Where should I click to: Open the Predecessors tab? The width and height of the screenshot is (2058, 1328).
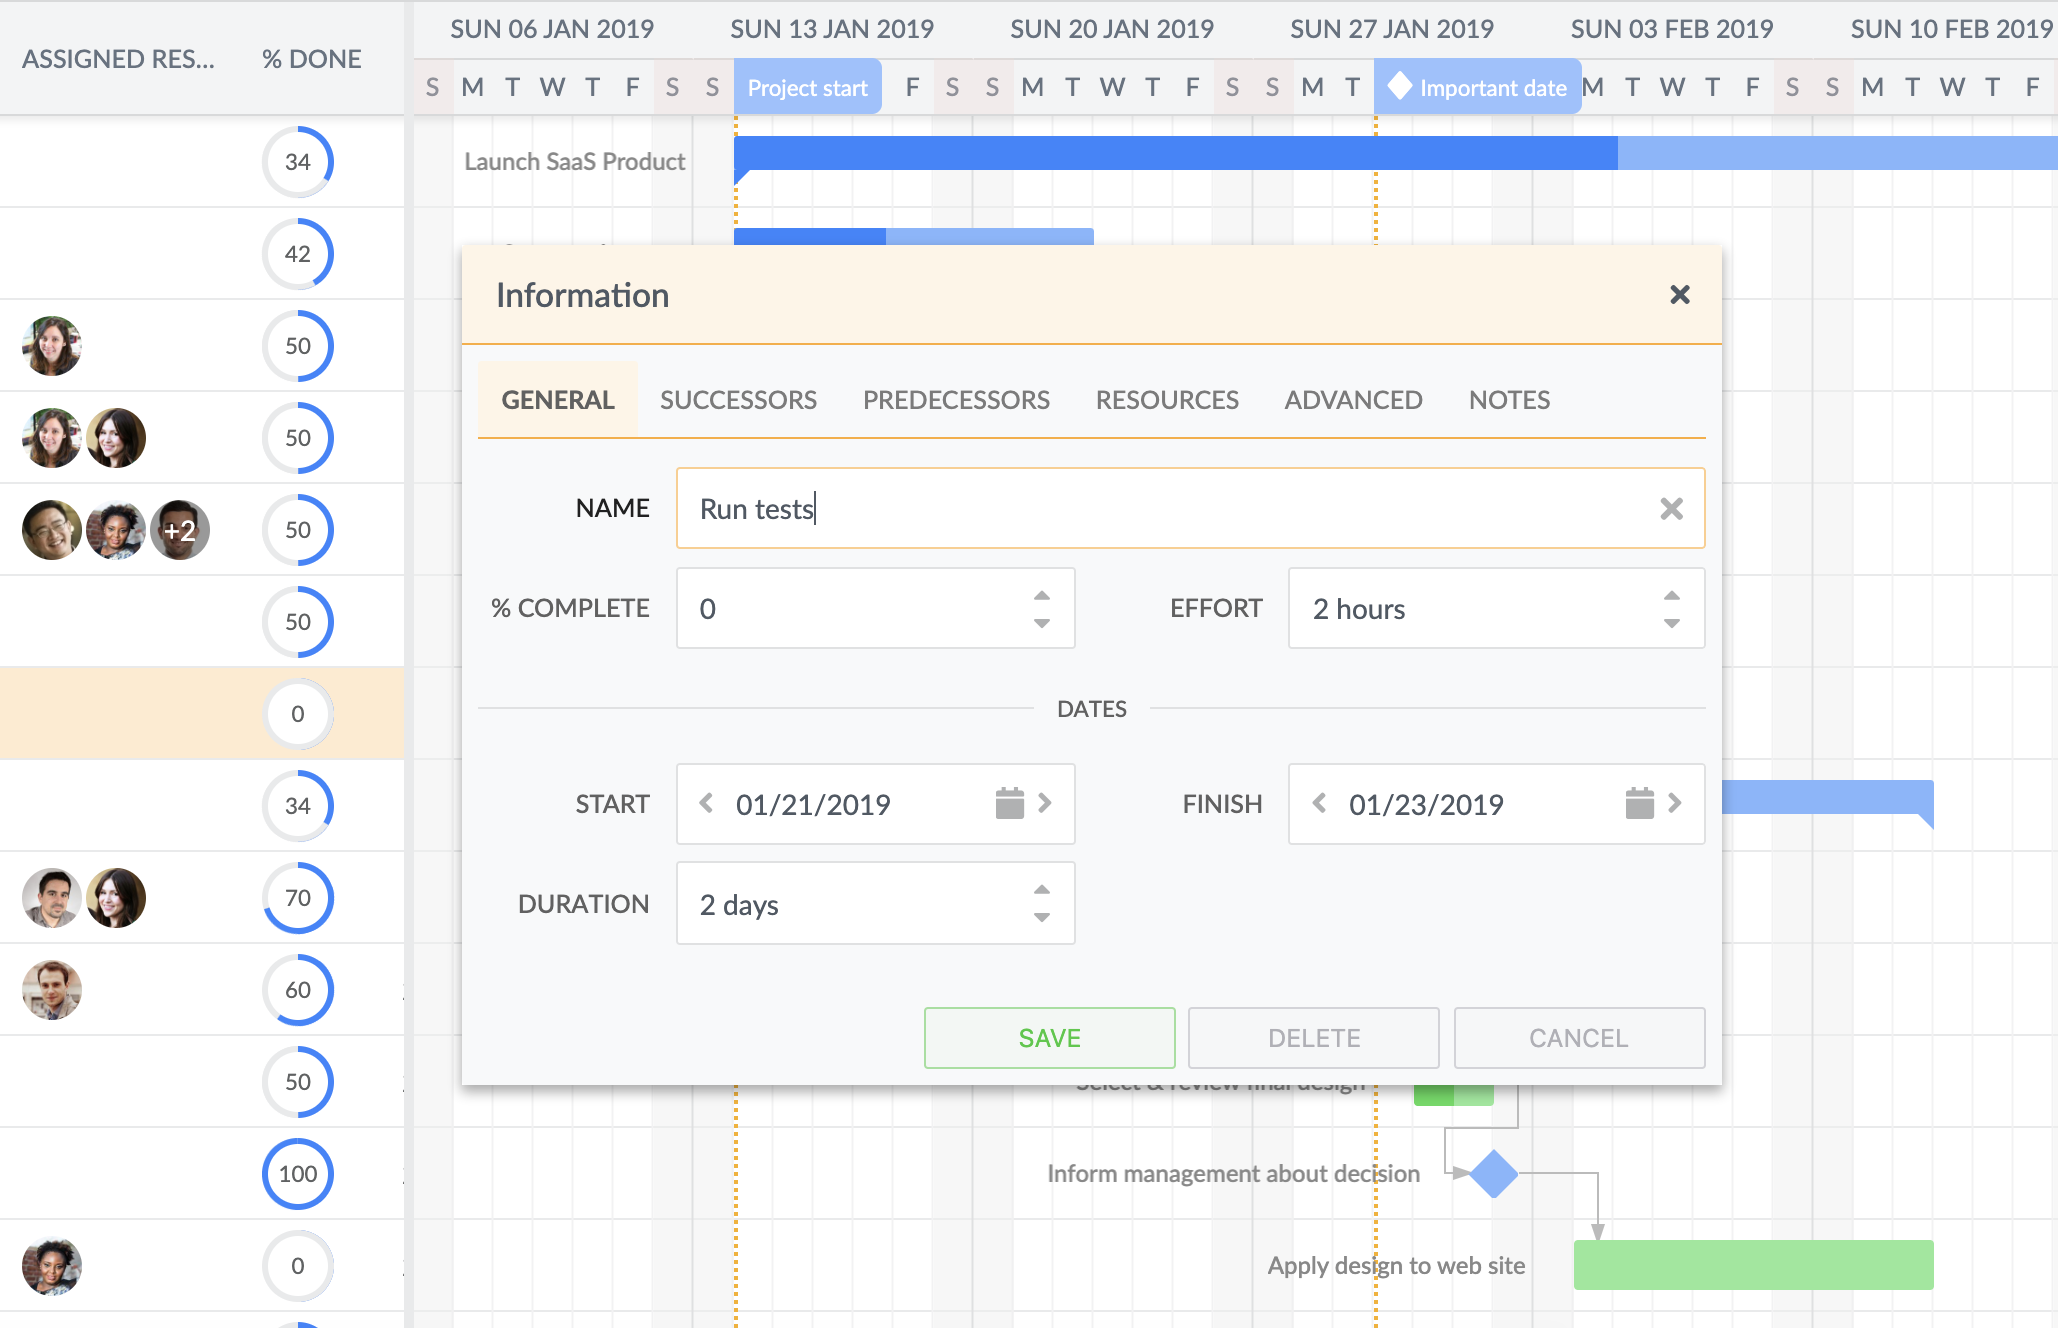955,399
